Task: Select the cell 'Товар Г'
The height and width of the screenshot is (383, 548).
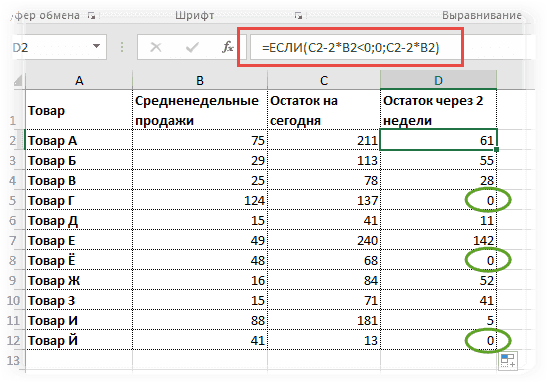Action: point(79,201)
